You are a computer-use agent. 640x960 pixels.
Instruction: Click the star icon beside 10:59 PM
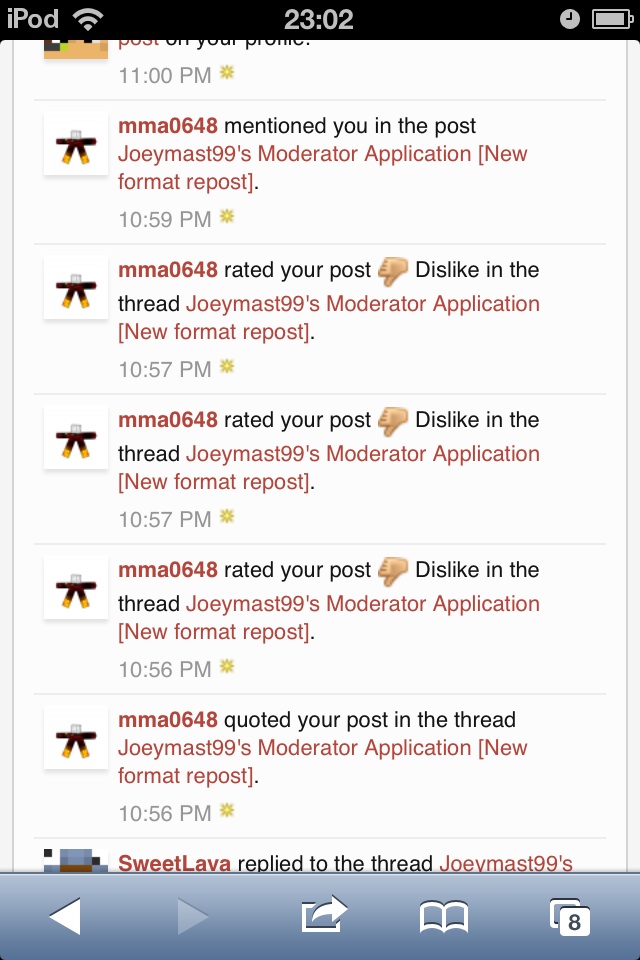[x=227, y=217]
